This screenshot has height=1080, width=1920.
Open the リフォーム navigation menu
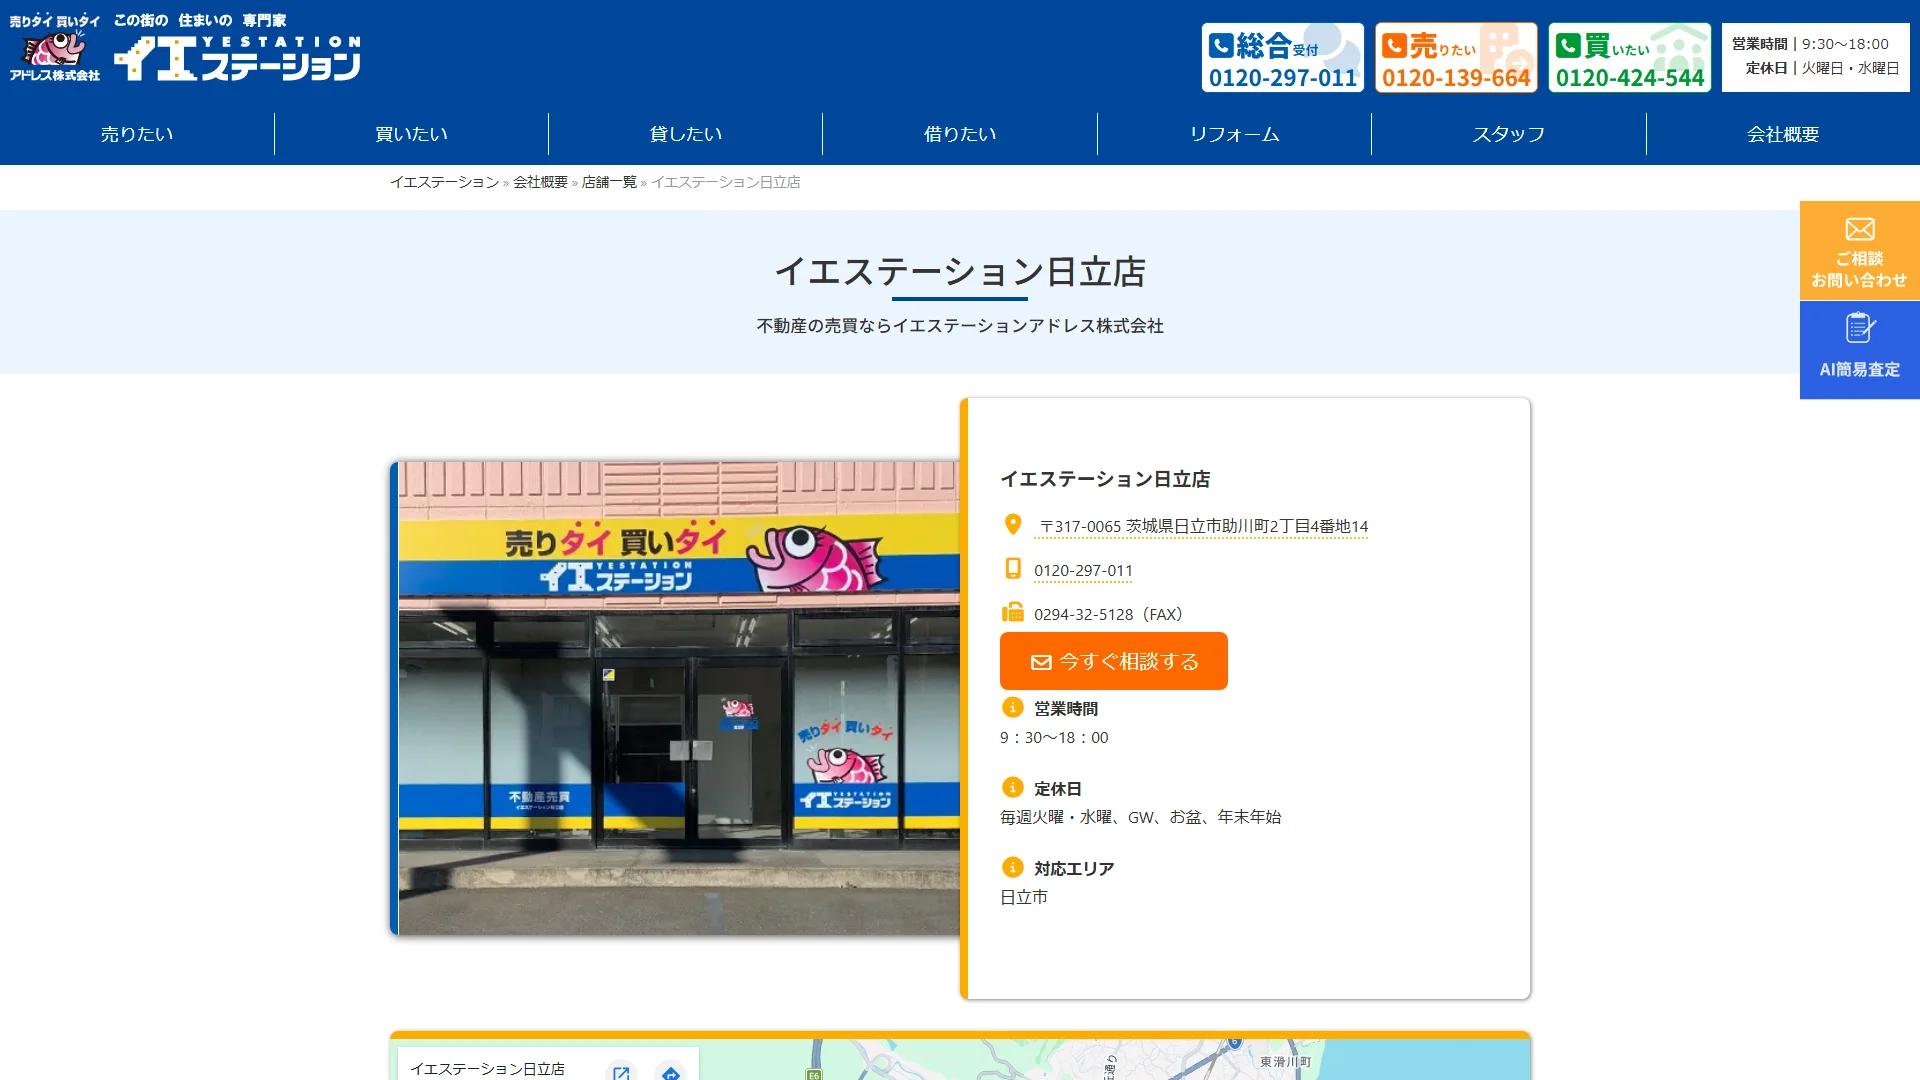[x=1234, y=134]
